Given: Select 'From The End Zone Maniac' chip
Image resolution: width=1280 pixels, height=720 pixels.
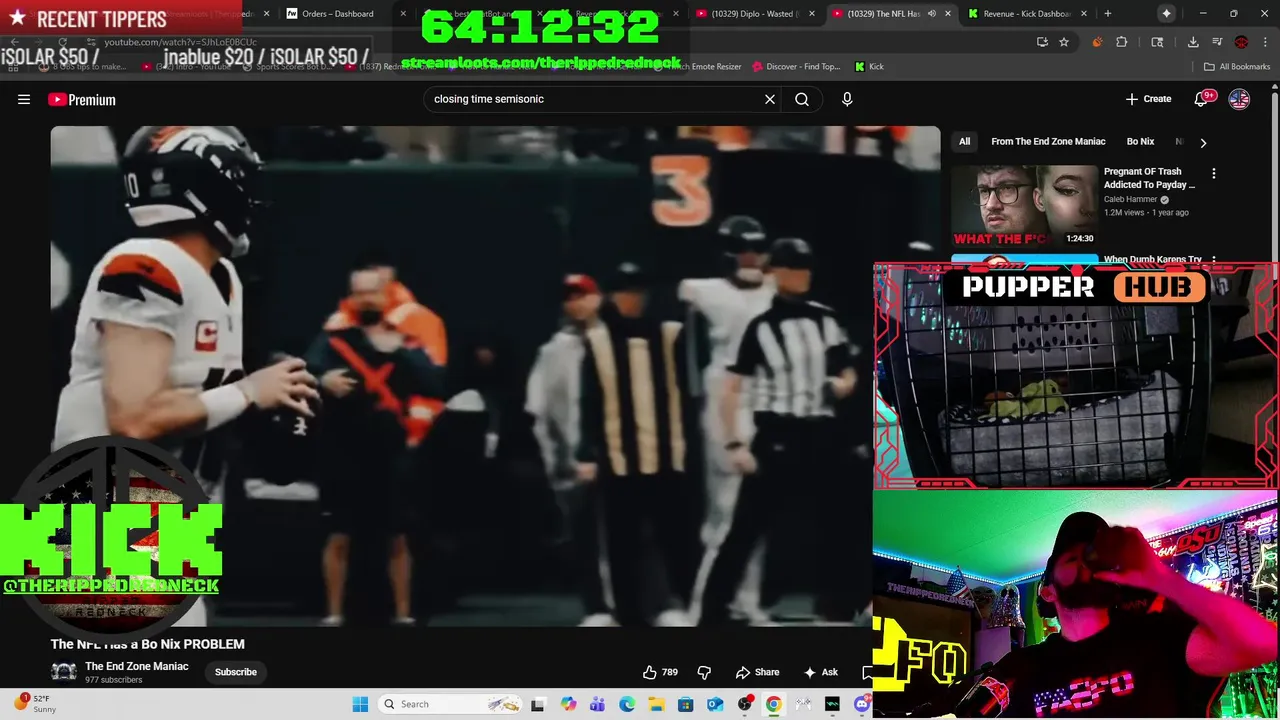Looking at the screenshot, I should pyautogui.click(x=1048, y=142).
